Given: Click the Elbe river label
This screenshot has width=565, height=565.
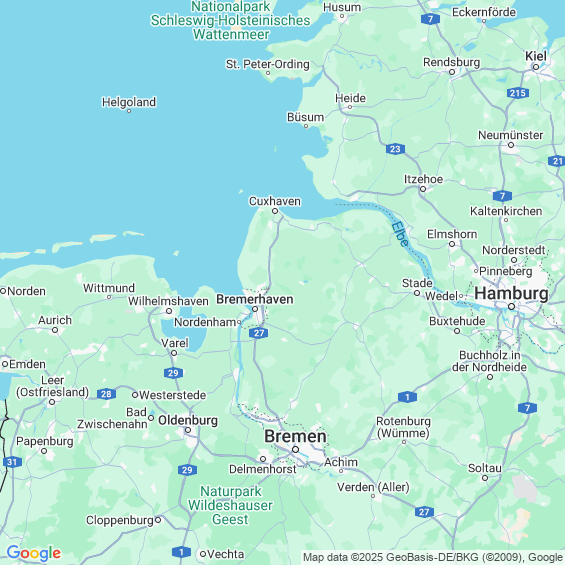Looking at the screenshot, I should point(400,234).
